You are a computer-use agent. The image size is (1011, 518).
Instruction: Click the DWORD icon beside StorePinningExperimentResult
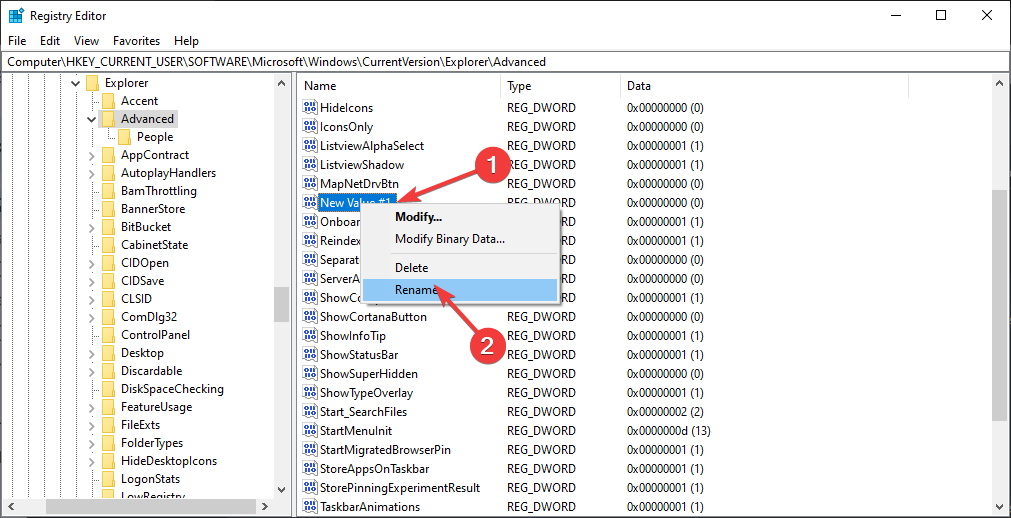tap(309, 488)
